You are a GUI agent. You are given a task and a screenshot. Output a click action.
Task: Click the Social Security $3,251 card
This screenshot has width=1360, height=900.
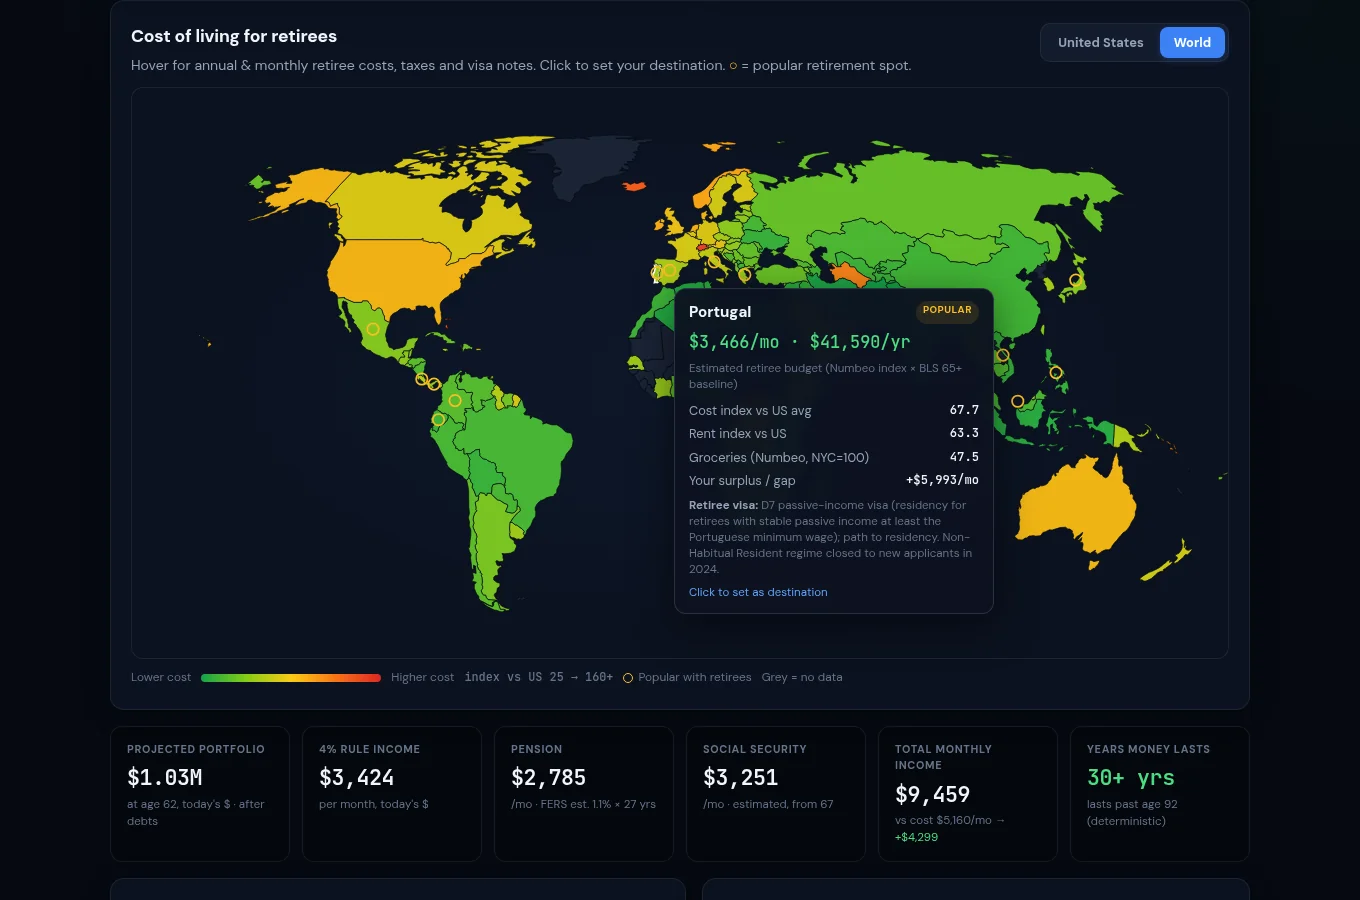tap(776, 794)
